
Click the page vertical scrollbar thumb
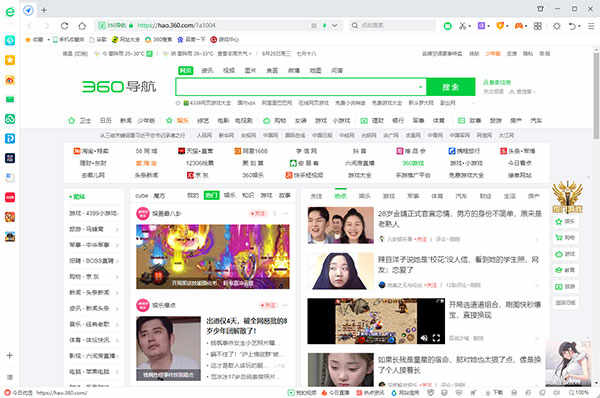pyautogui.click(x=596, y=96)
